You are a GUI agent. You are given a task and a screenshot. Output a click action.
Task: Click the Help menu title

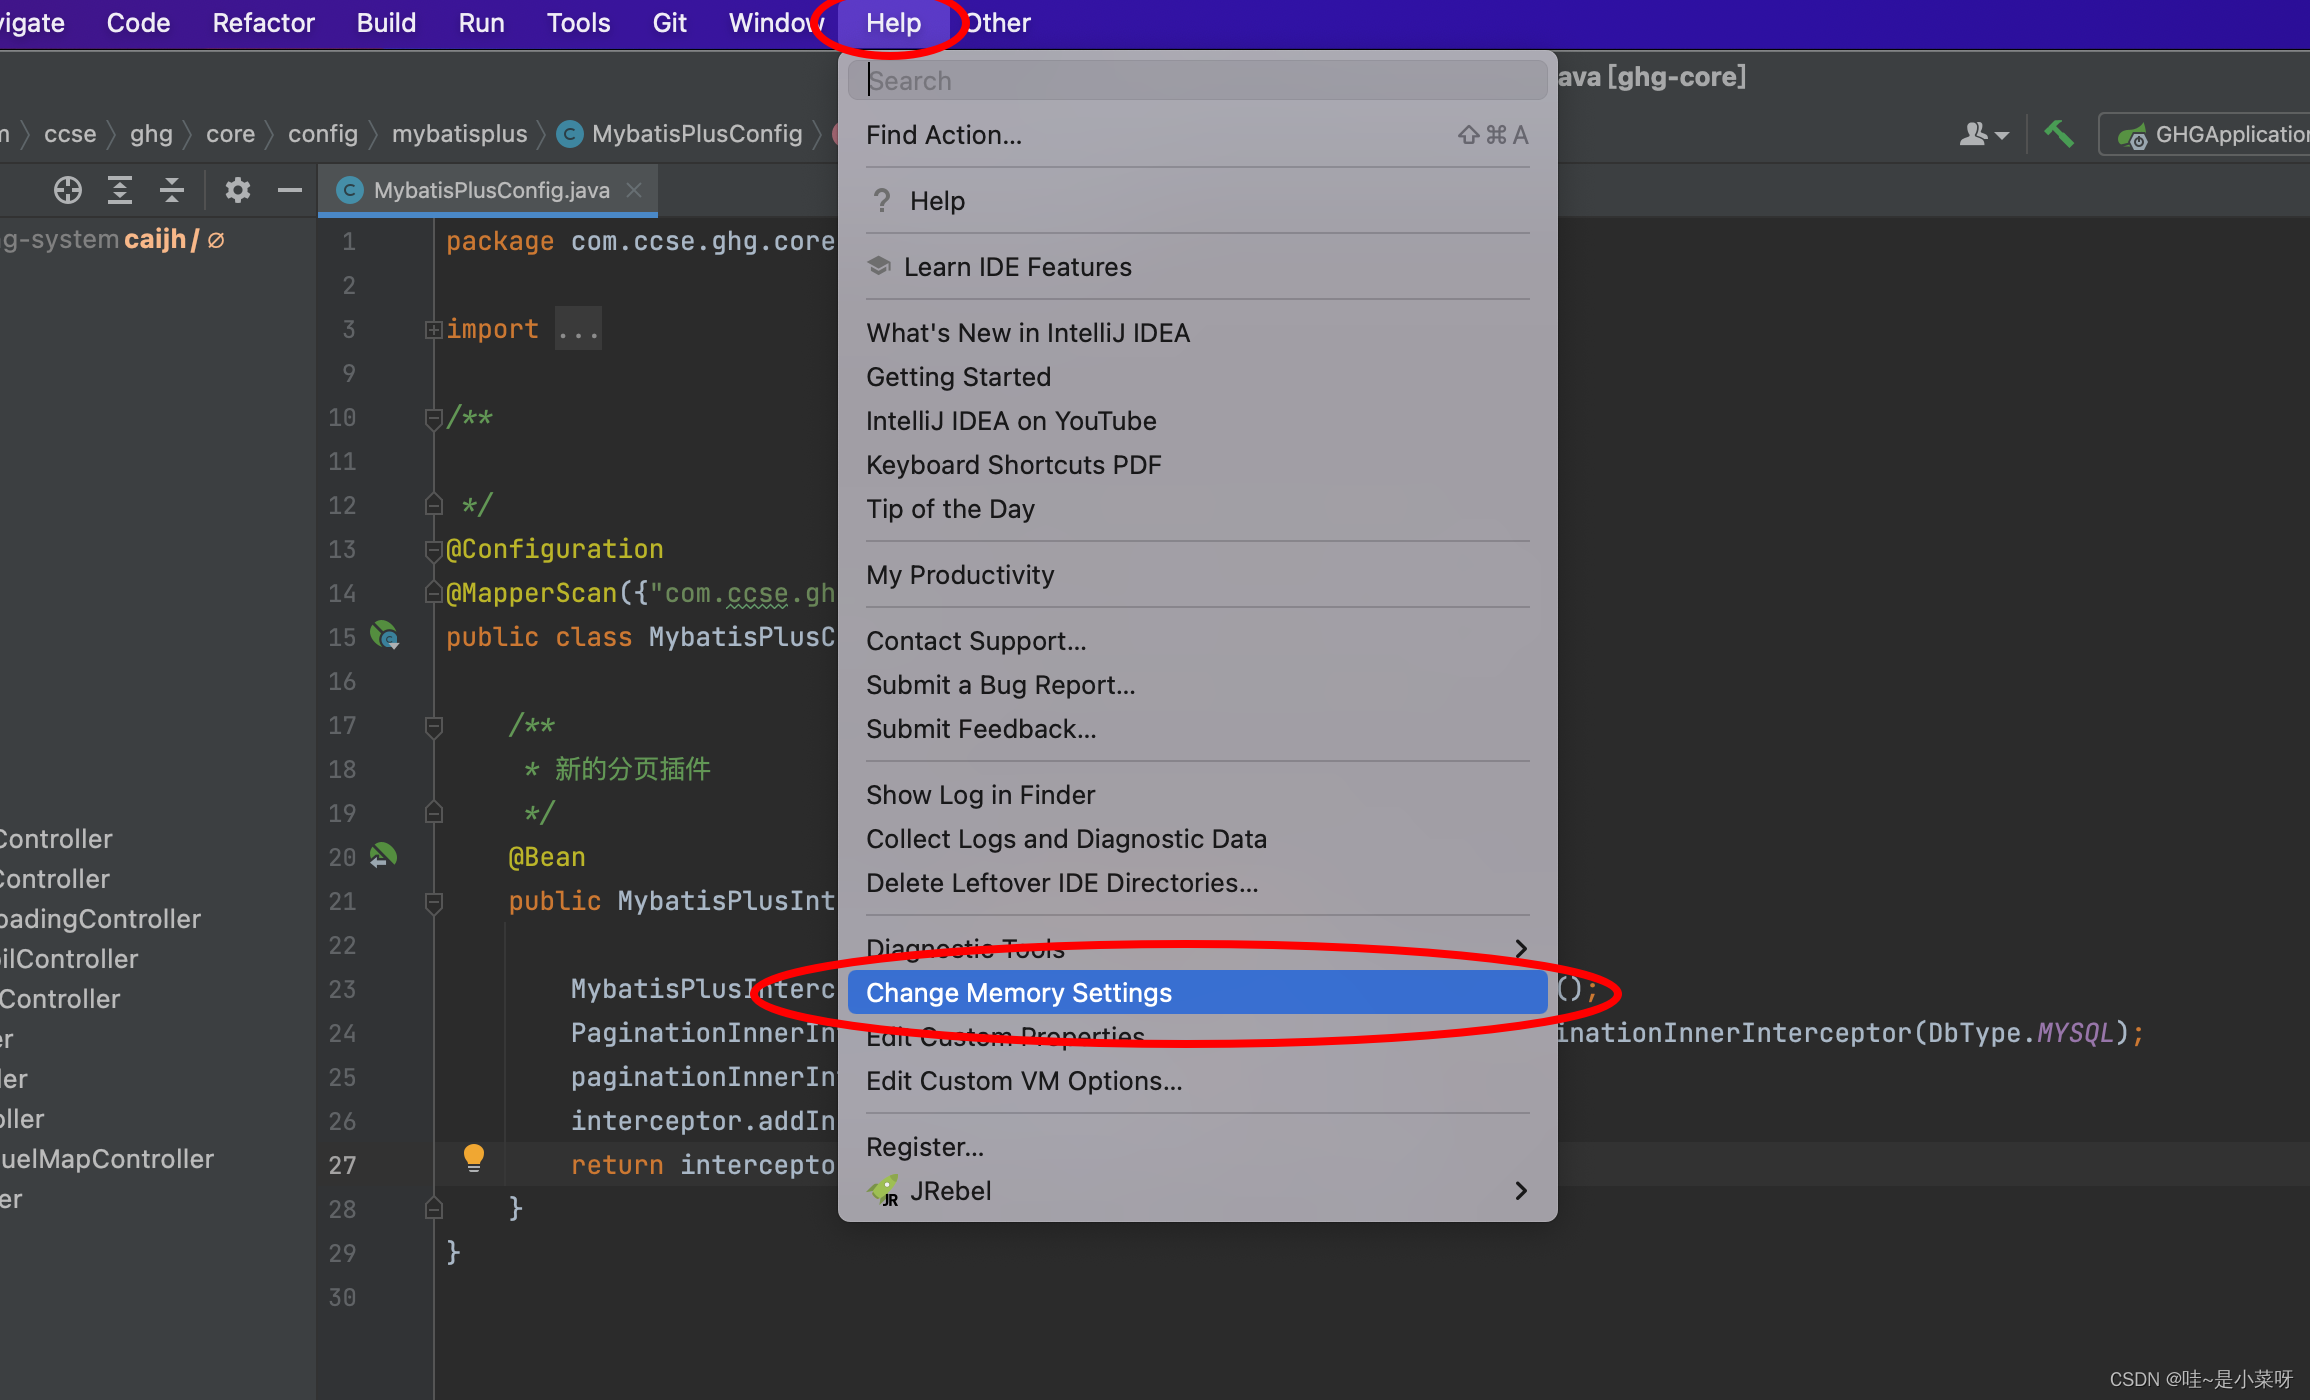tap(893, 22)
